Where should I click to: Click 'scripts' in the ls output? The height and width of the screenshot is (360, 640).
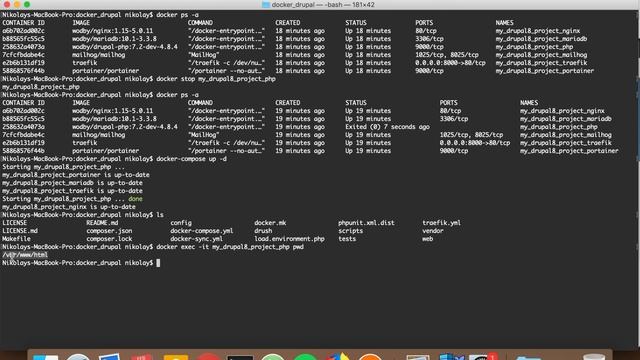point(350,231)
